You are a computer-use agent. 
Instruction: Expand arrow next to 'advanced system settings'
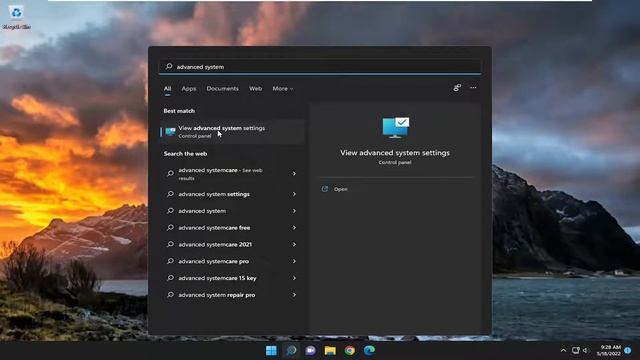click(x=294, y=194)
